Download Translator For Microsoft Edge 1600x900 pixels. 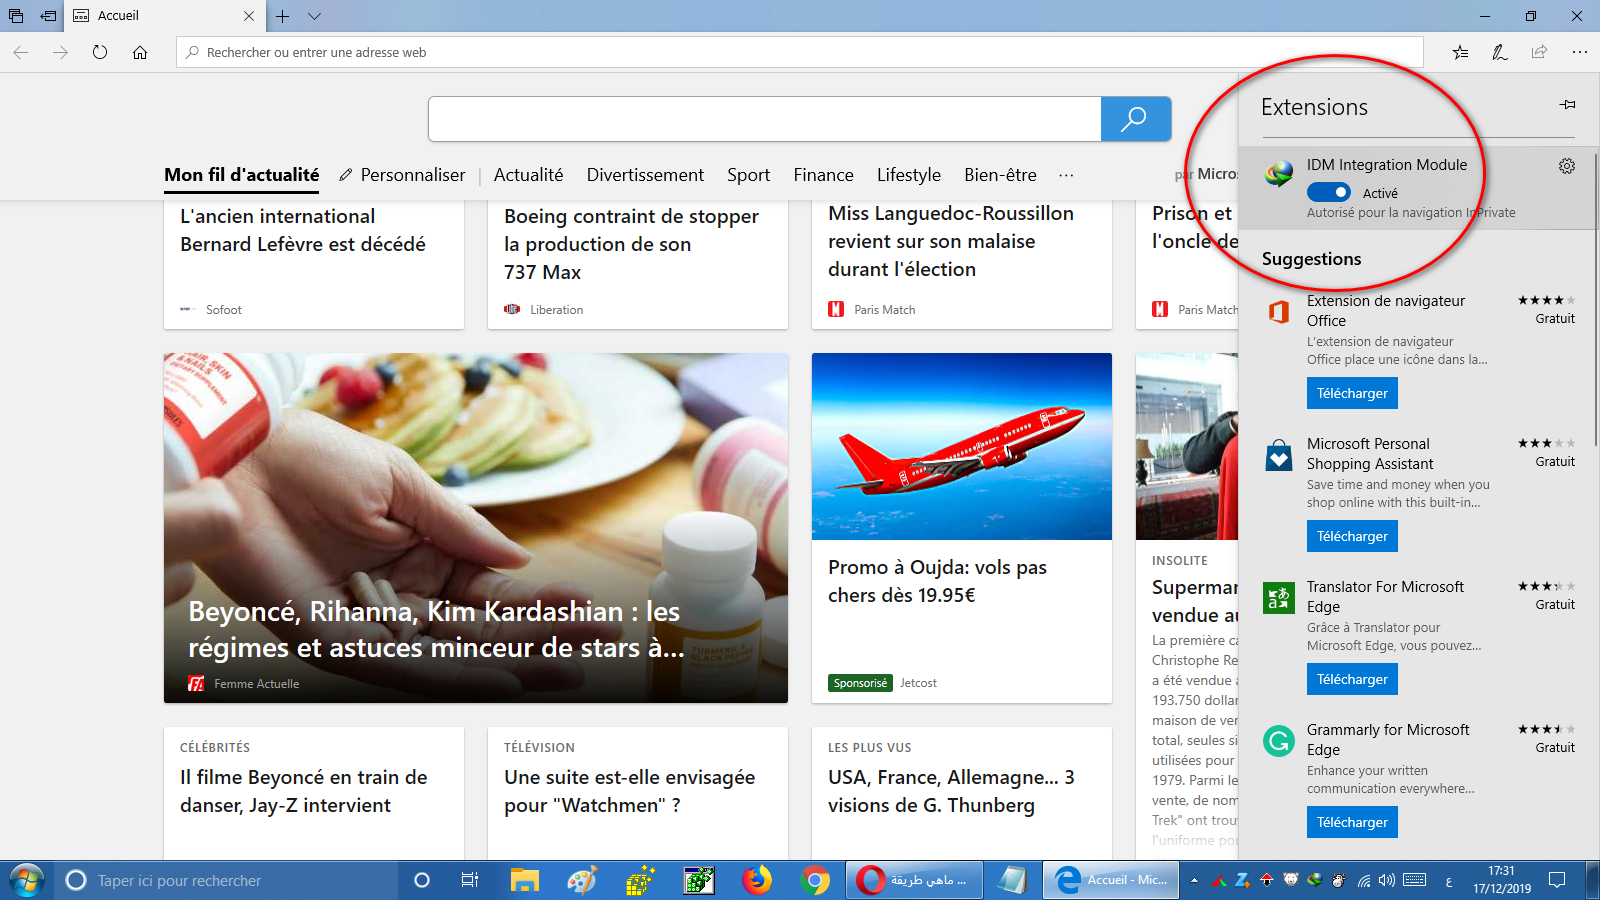(x=1352, y=679)
